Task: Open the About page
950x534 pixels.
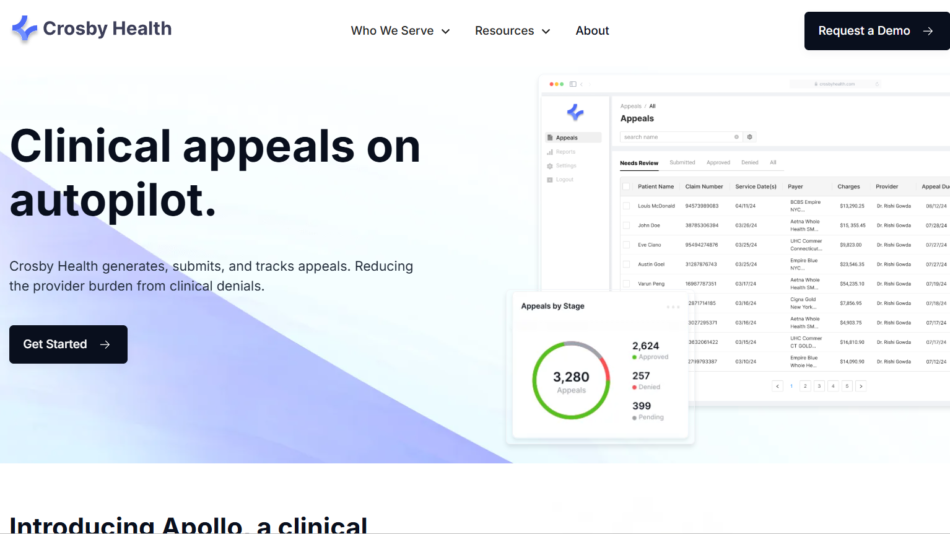Action: pos(592,31)
